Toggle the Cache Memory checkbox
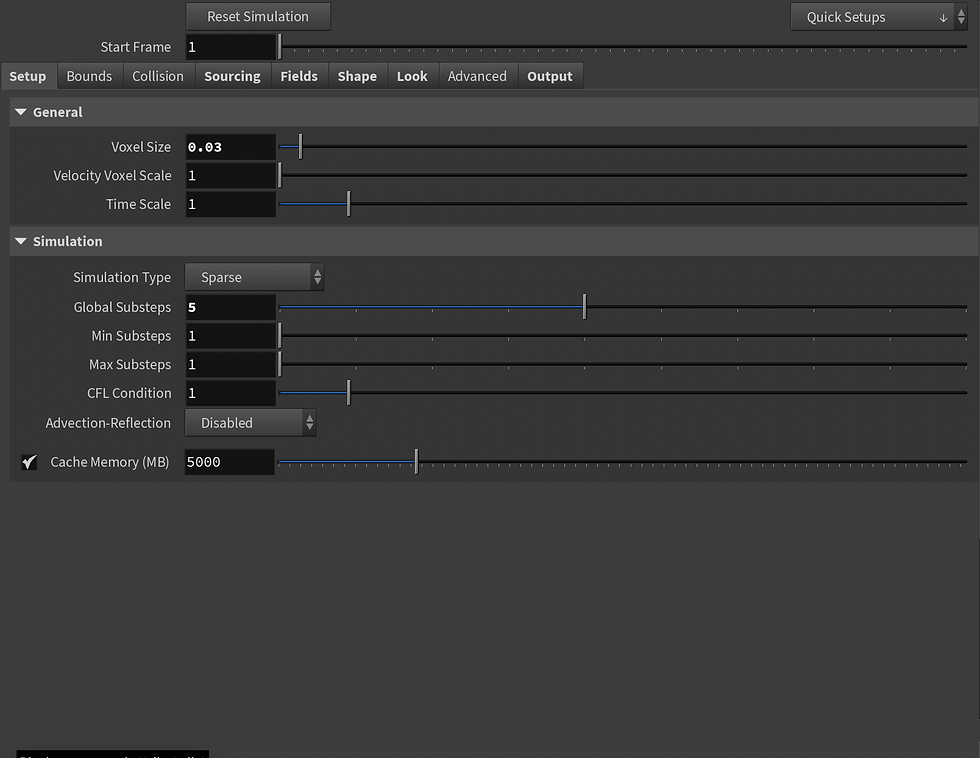The width and height of the screenshot is (980, 758). click(x=29, y=462)
